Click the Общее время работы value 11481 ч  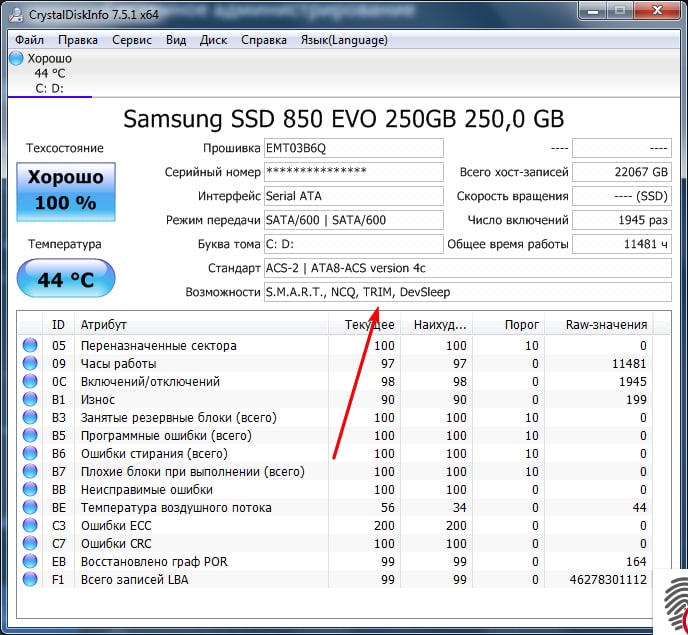tap(622, 244)
